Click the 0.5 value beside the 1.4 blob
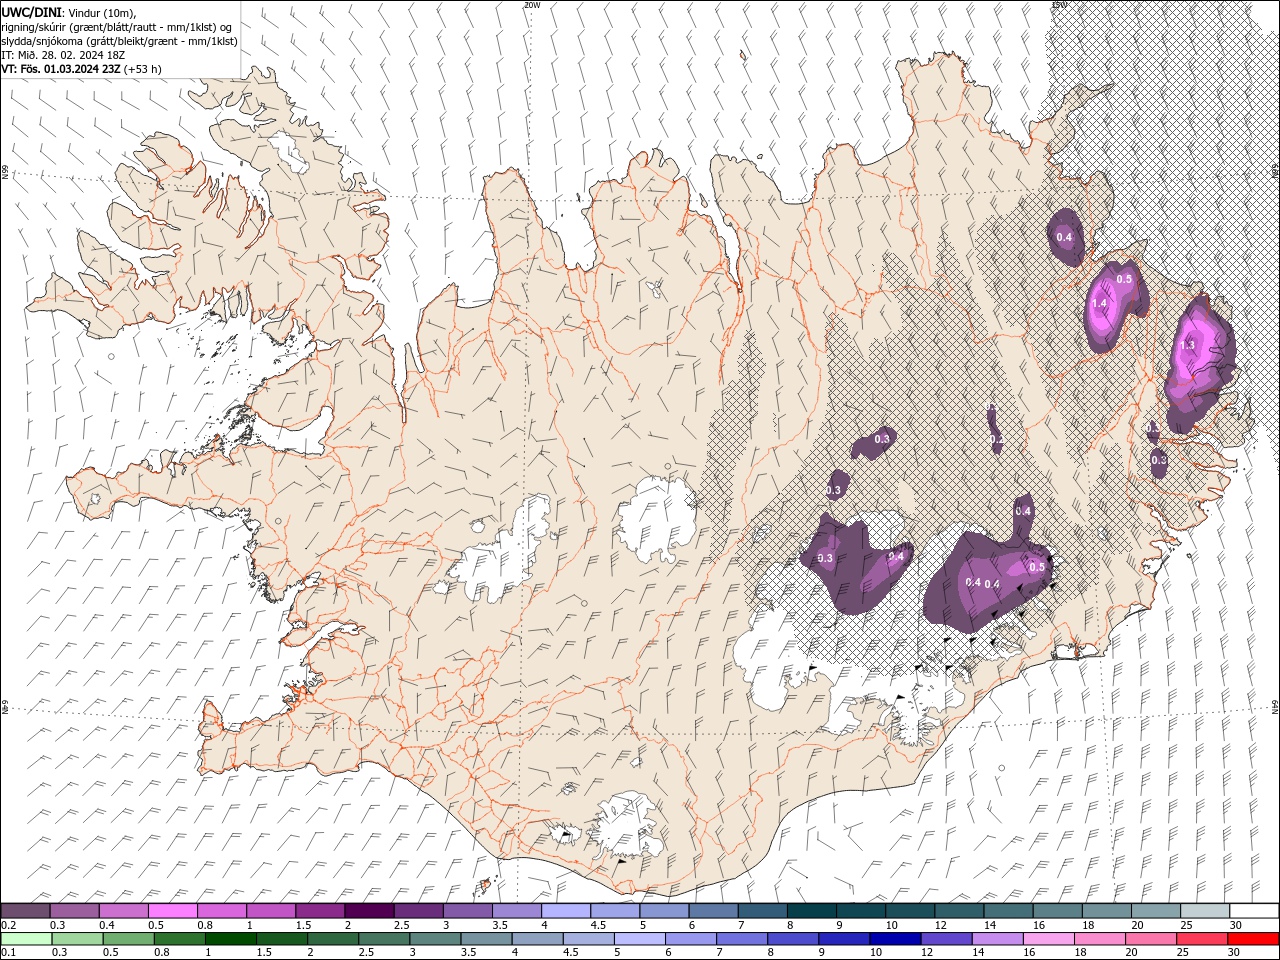1280x960 pixels. coord(1124,279)
